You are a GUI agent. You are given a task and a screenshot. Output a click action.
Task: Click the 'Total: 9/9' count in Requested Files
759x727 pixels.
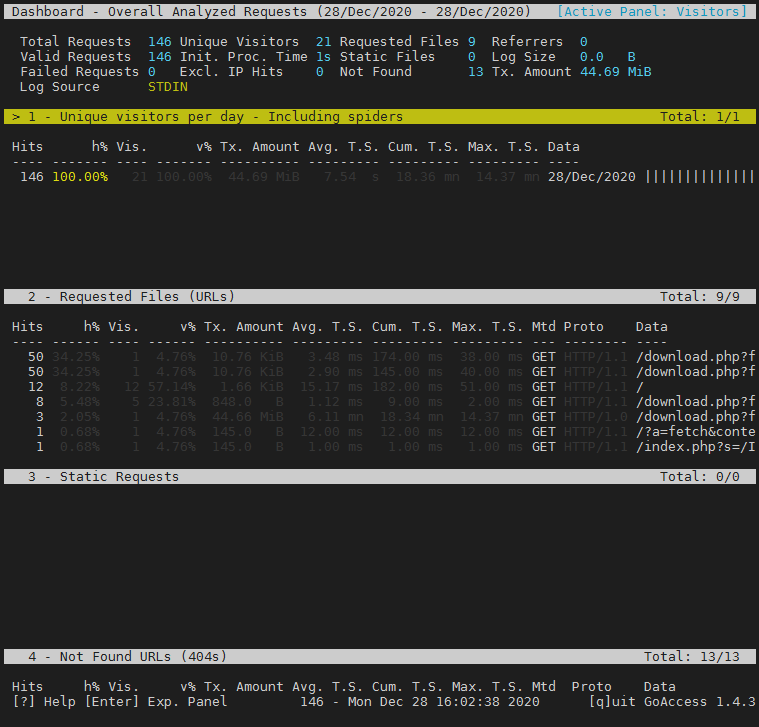click(699, 297)
